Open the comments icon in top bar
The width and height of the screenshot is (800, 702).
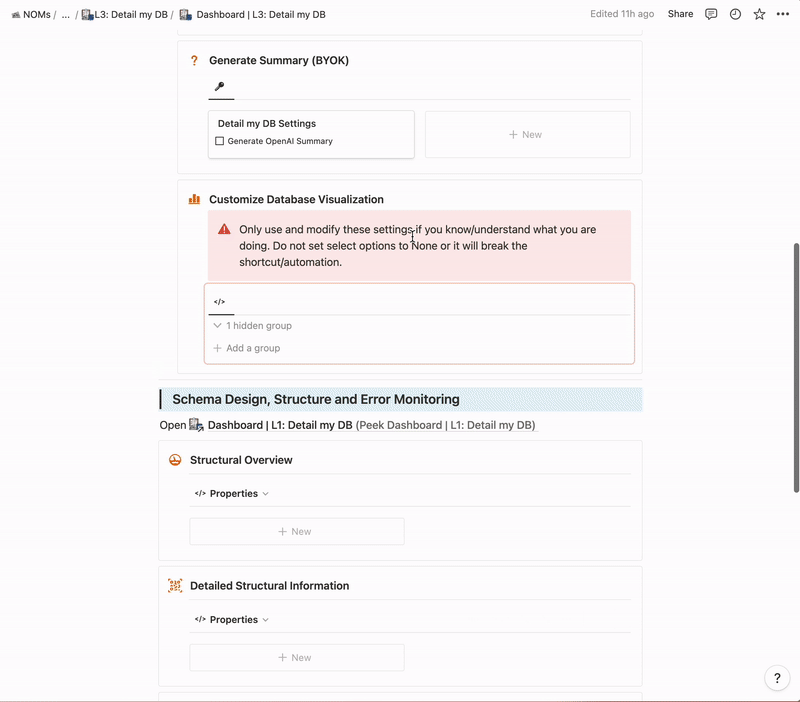[x=711, y=15]
